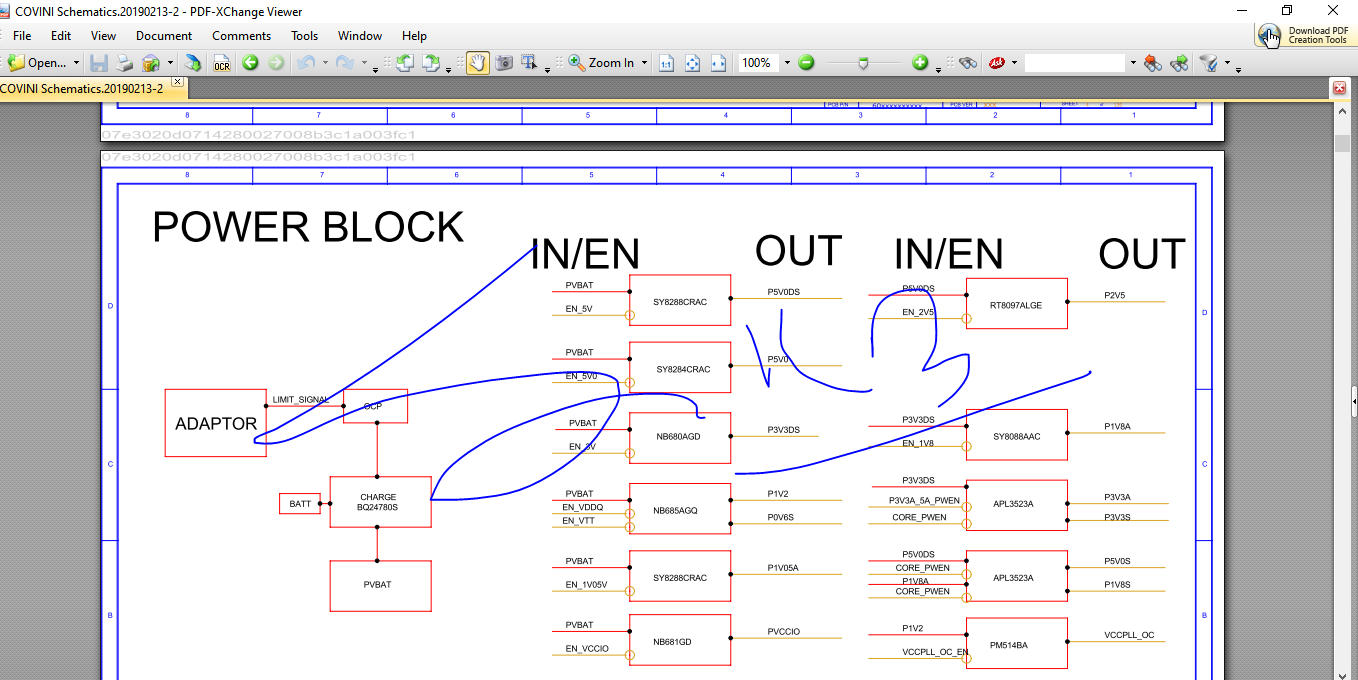This screenshot has width=1358, height=680.
Task: Expand the search options funnel dropdown
Action: 1226,63
